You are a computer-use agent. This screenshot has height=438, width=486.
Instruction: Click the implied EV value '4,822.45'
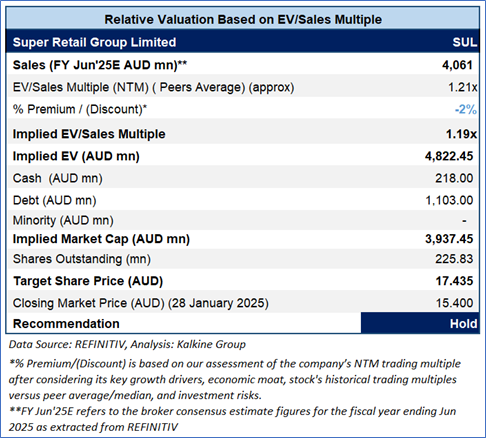coord(449,156)
